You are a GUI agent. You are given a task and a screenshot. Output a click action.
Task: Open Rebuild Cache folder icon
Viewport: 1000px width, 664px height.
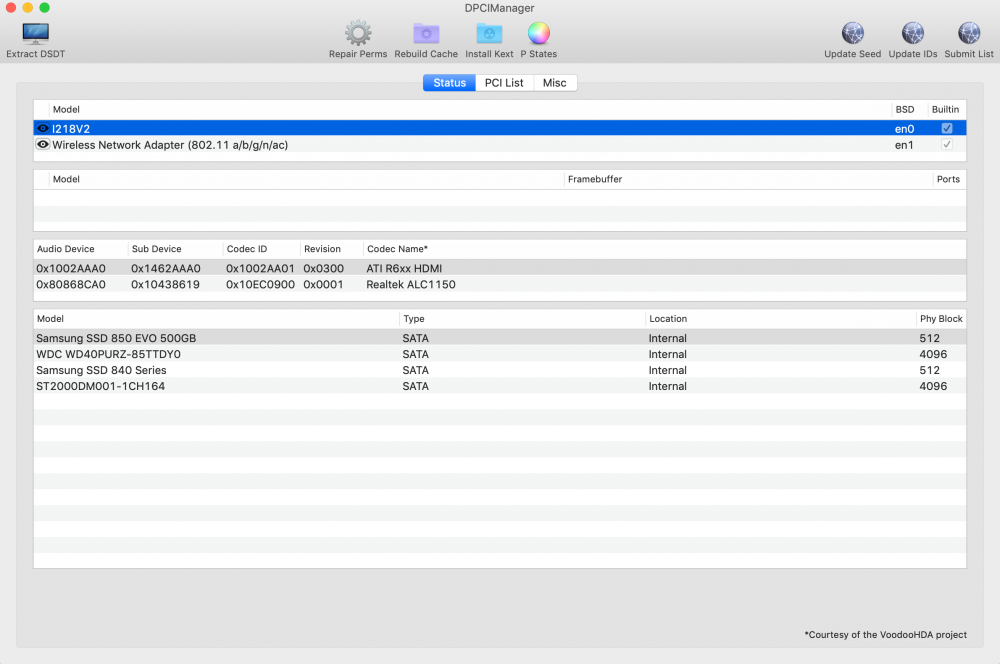(426, 33)
